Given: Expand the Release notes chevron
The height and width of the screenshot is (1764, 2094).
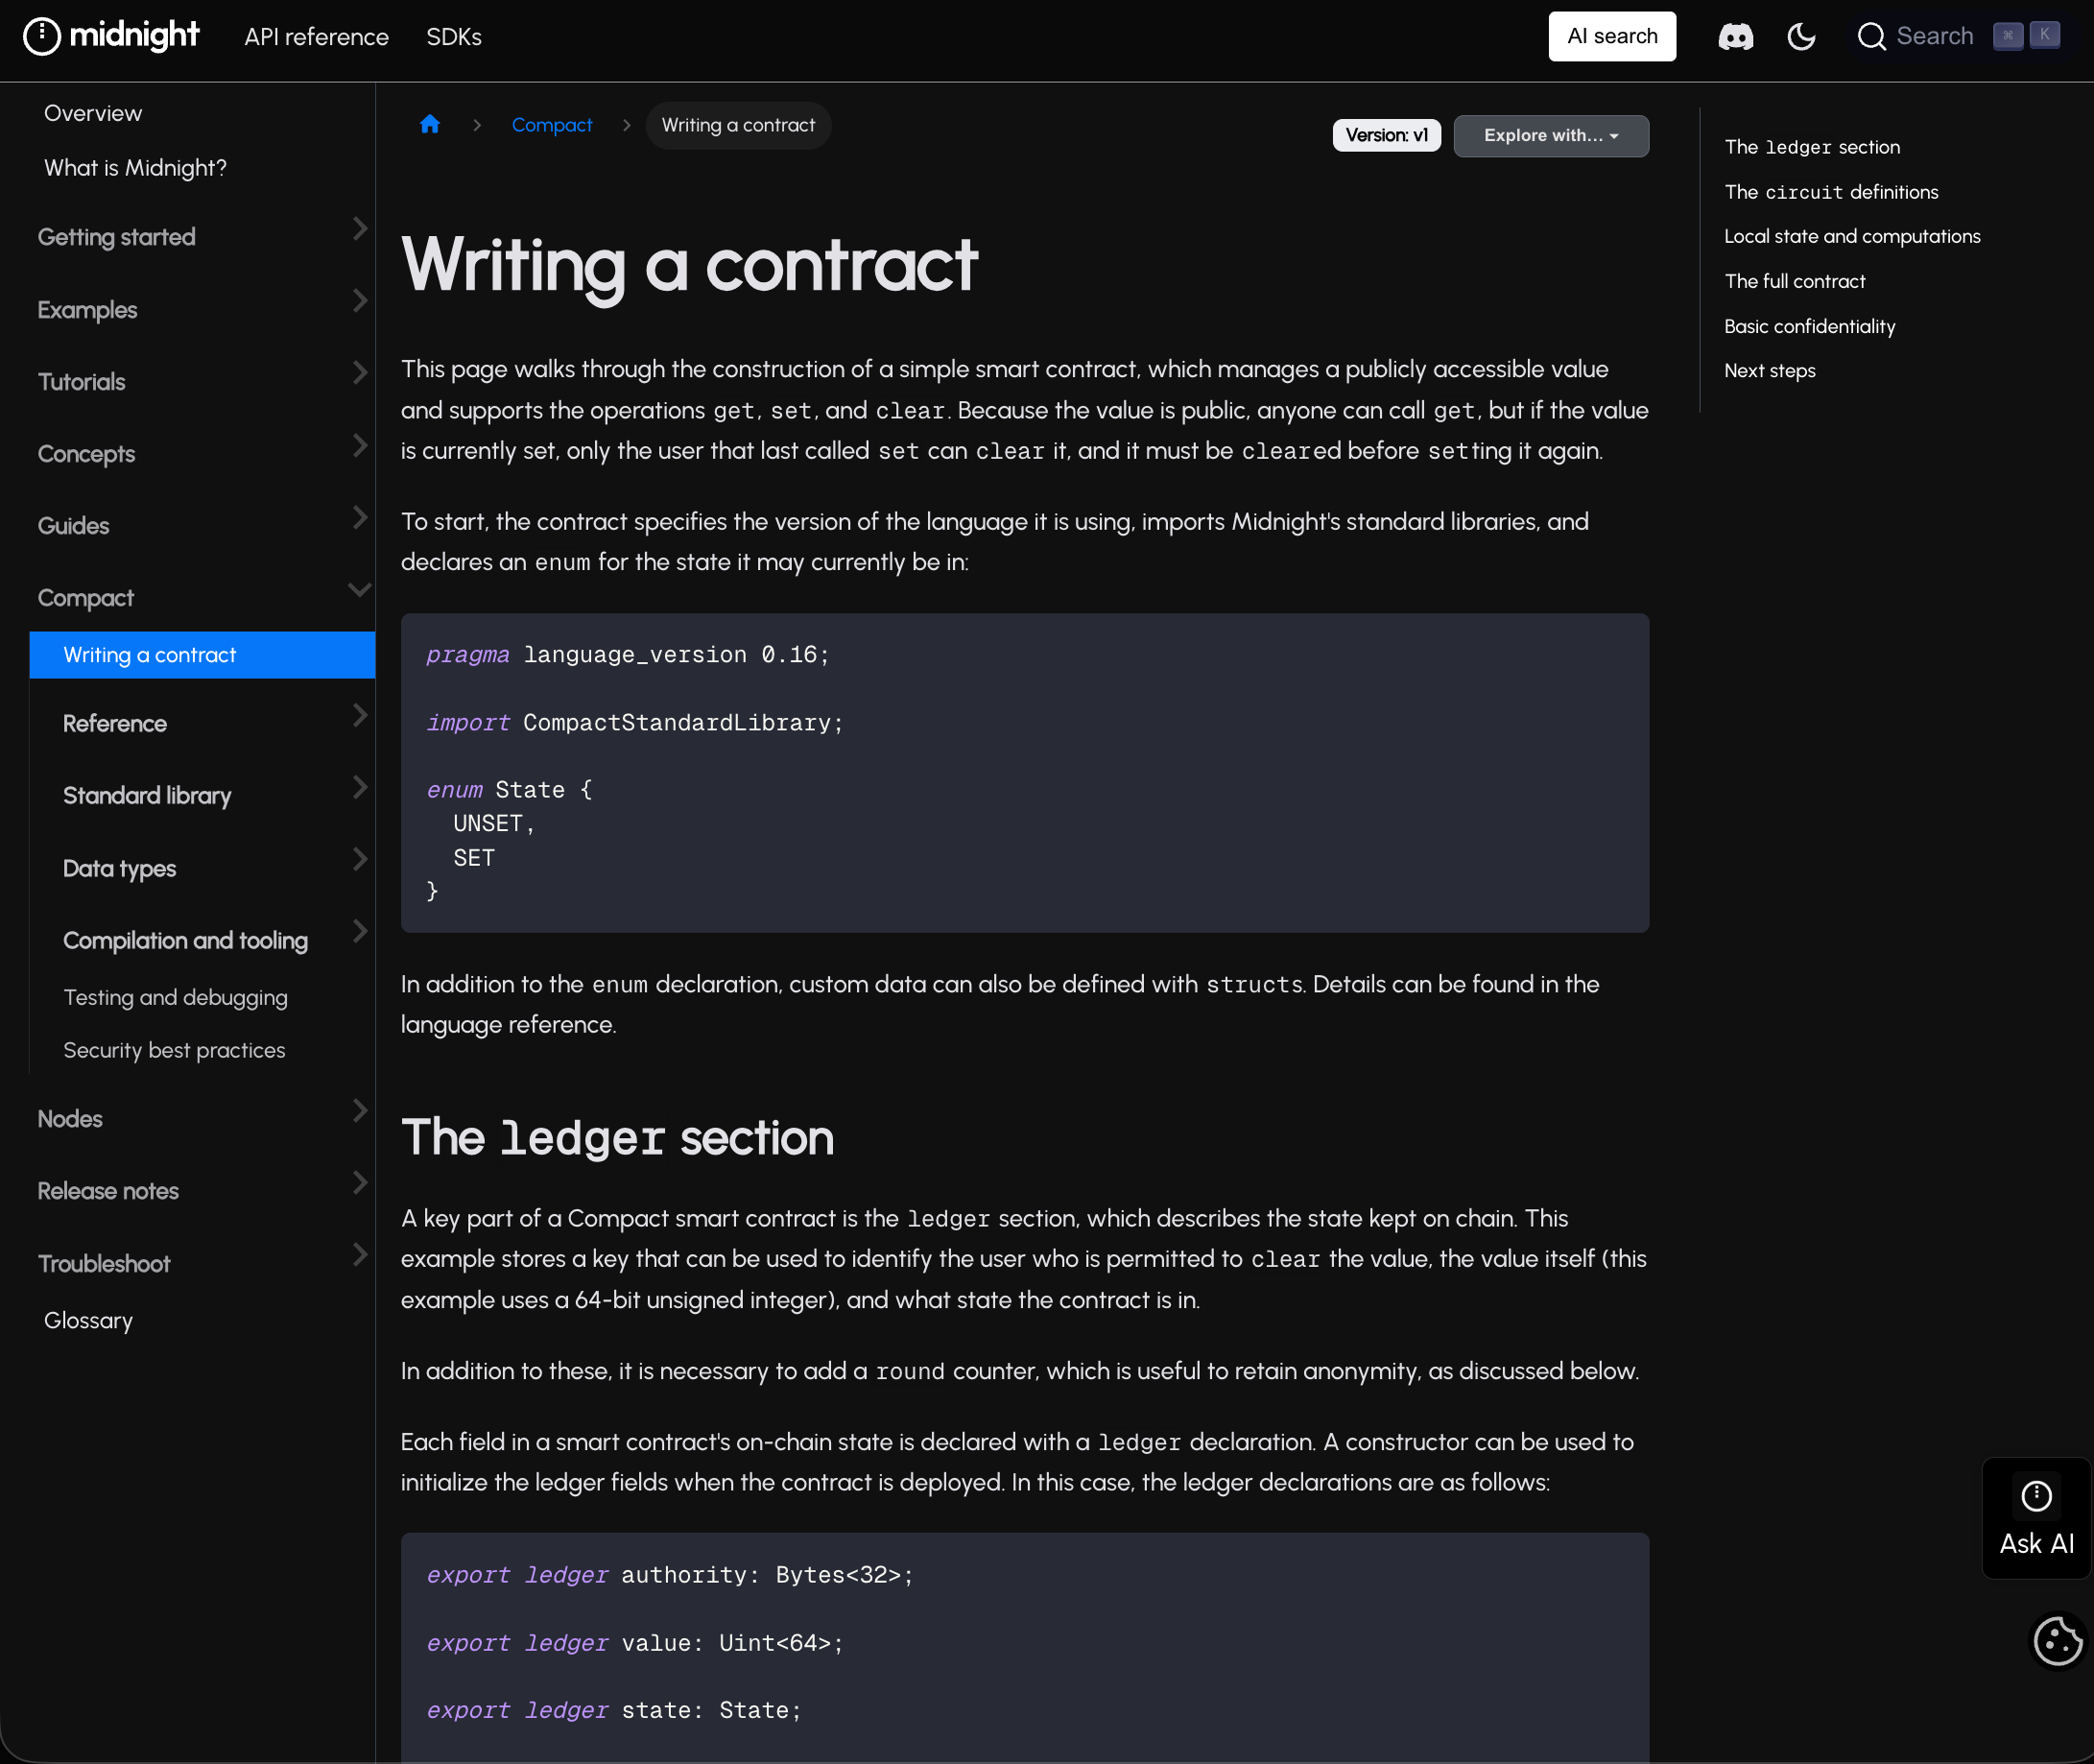Looking at the screenshot, I should [x=360, y=1183].
